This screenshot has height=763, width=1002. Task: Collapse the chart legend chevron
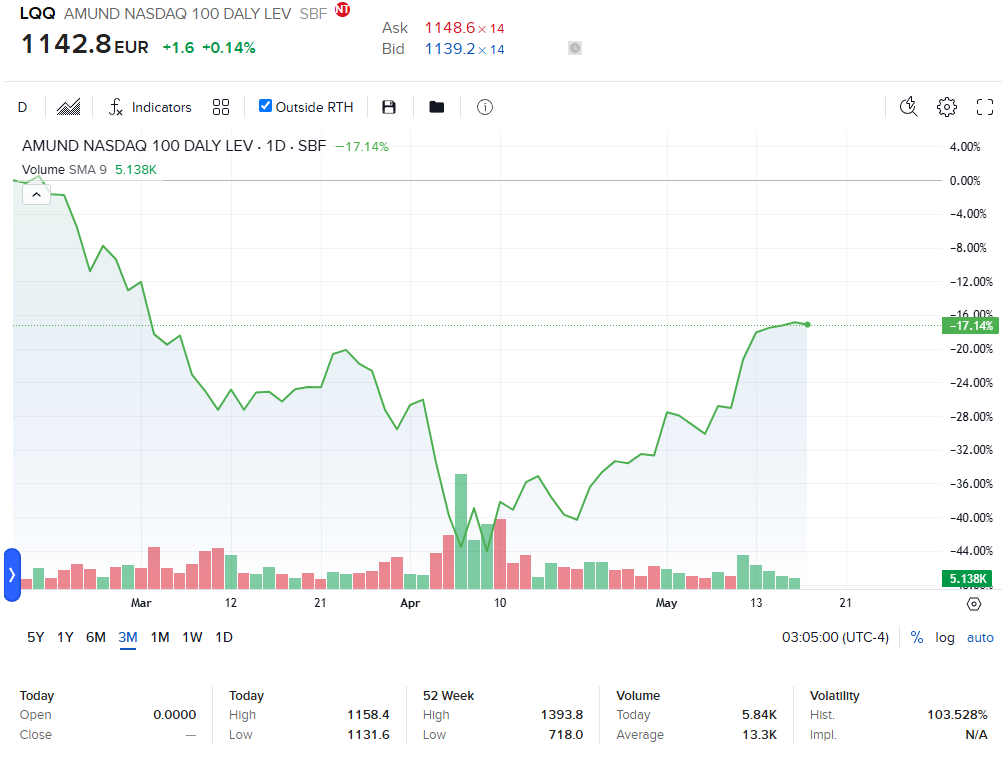36,194
